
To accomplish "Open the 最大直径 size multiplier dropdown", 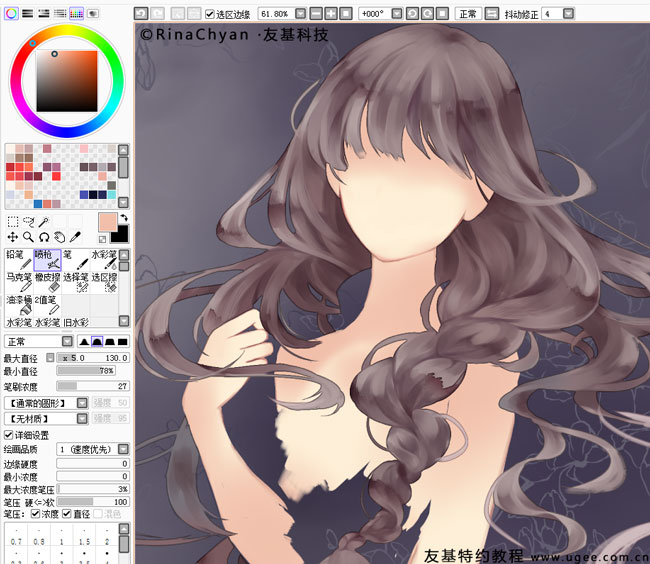I will tap(50, 358).
